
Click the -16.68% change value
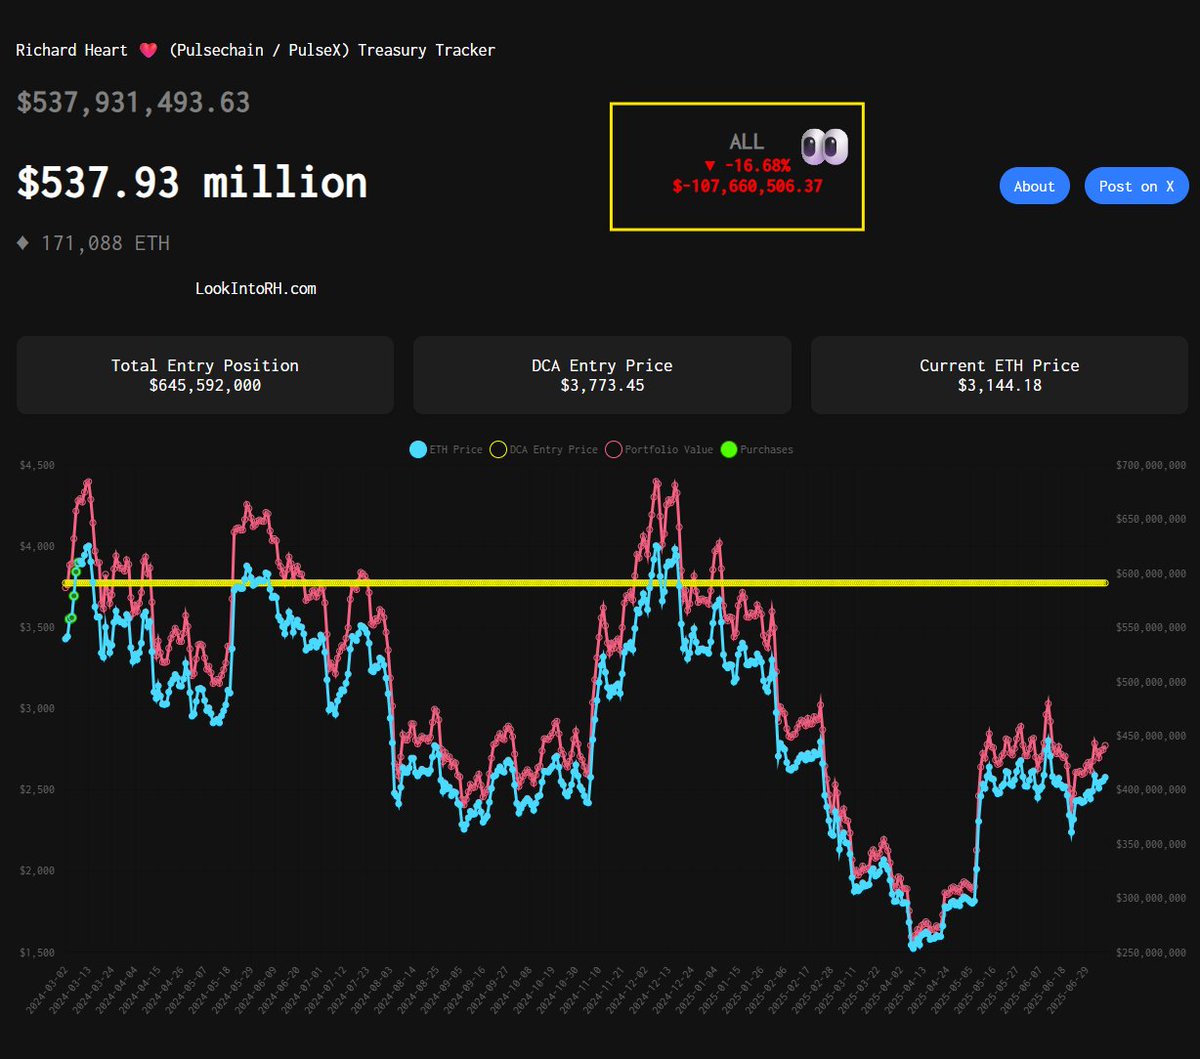tap(757, 165)
